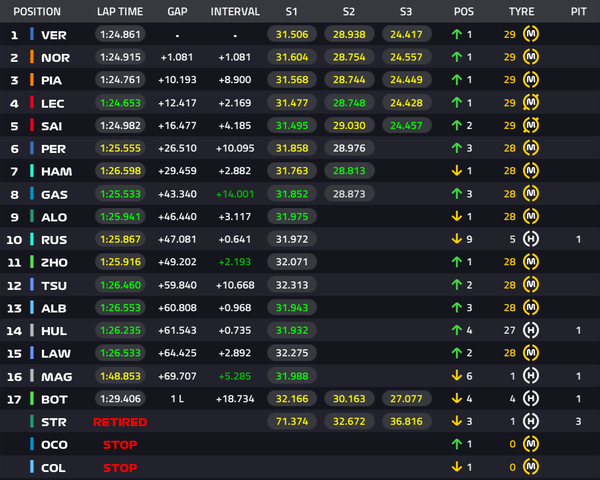The height and width of the screenshot is (480, 600).
Task: Select the GAS driver row name
Action: [x=54, y=194]
